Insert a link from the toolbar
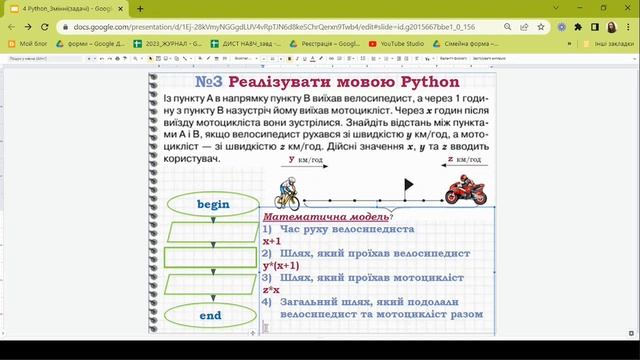The image size is (640, 360). pos(331,59)
